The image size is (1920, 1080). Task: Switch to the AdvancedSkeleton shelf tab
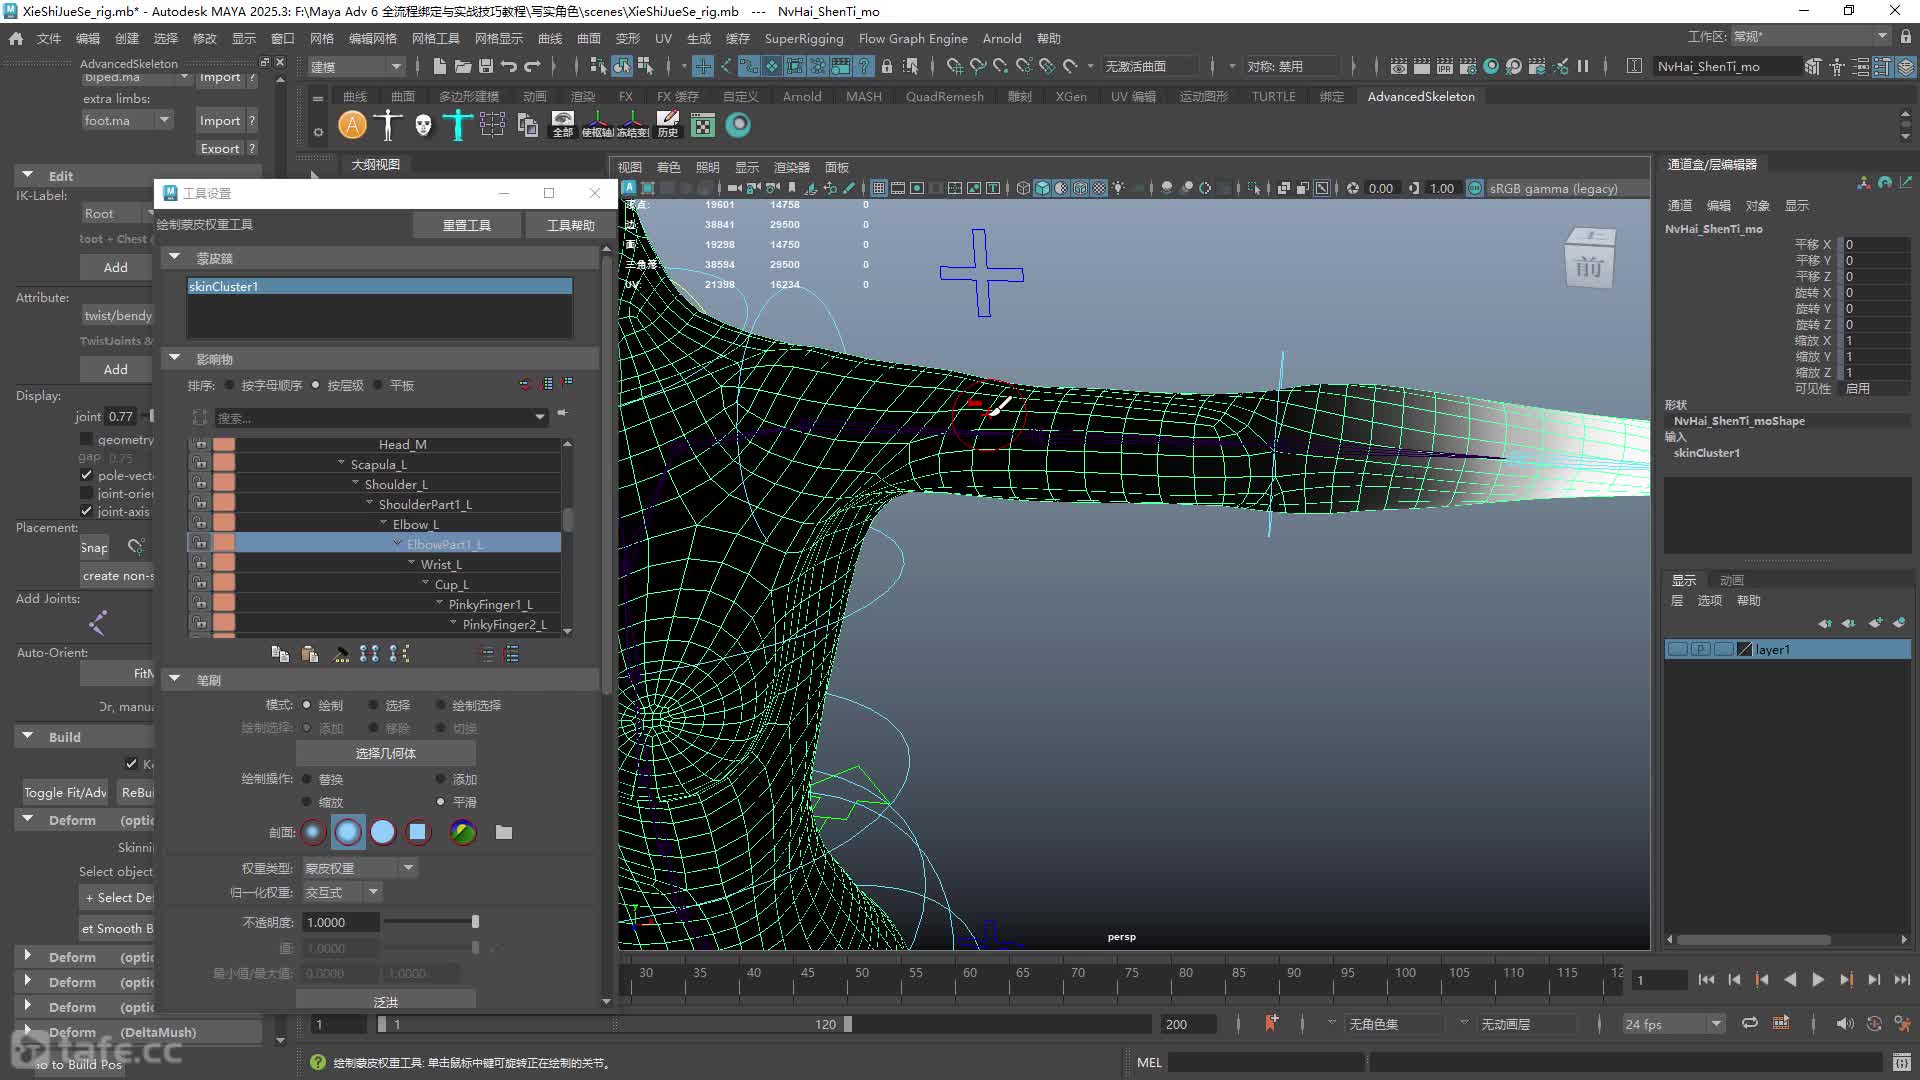(x=1420, y=96)
